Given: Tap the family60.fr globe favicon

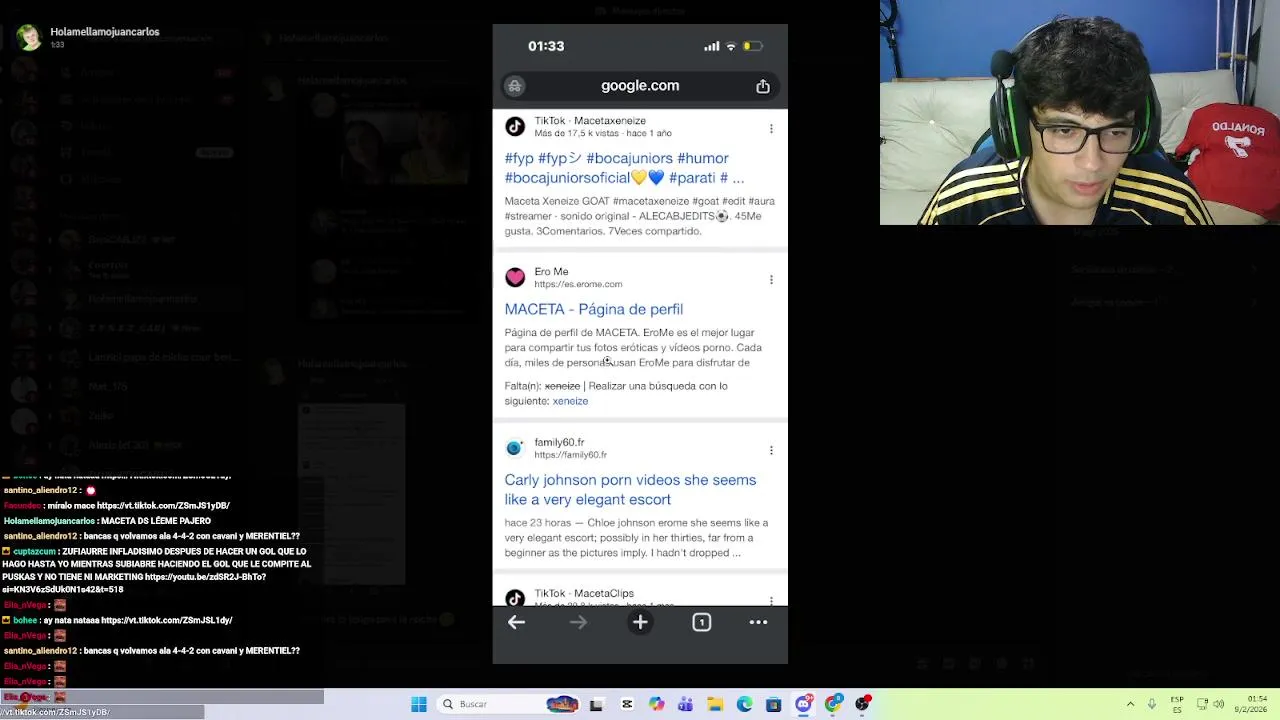Looking at the screenshot, I should click(515, 448).
